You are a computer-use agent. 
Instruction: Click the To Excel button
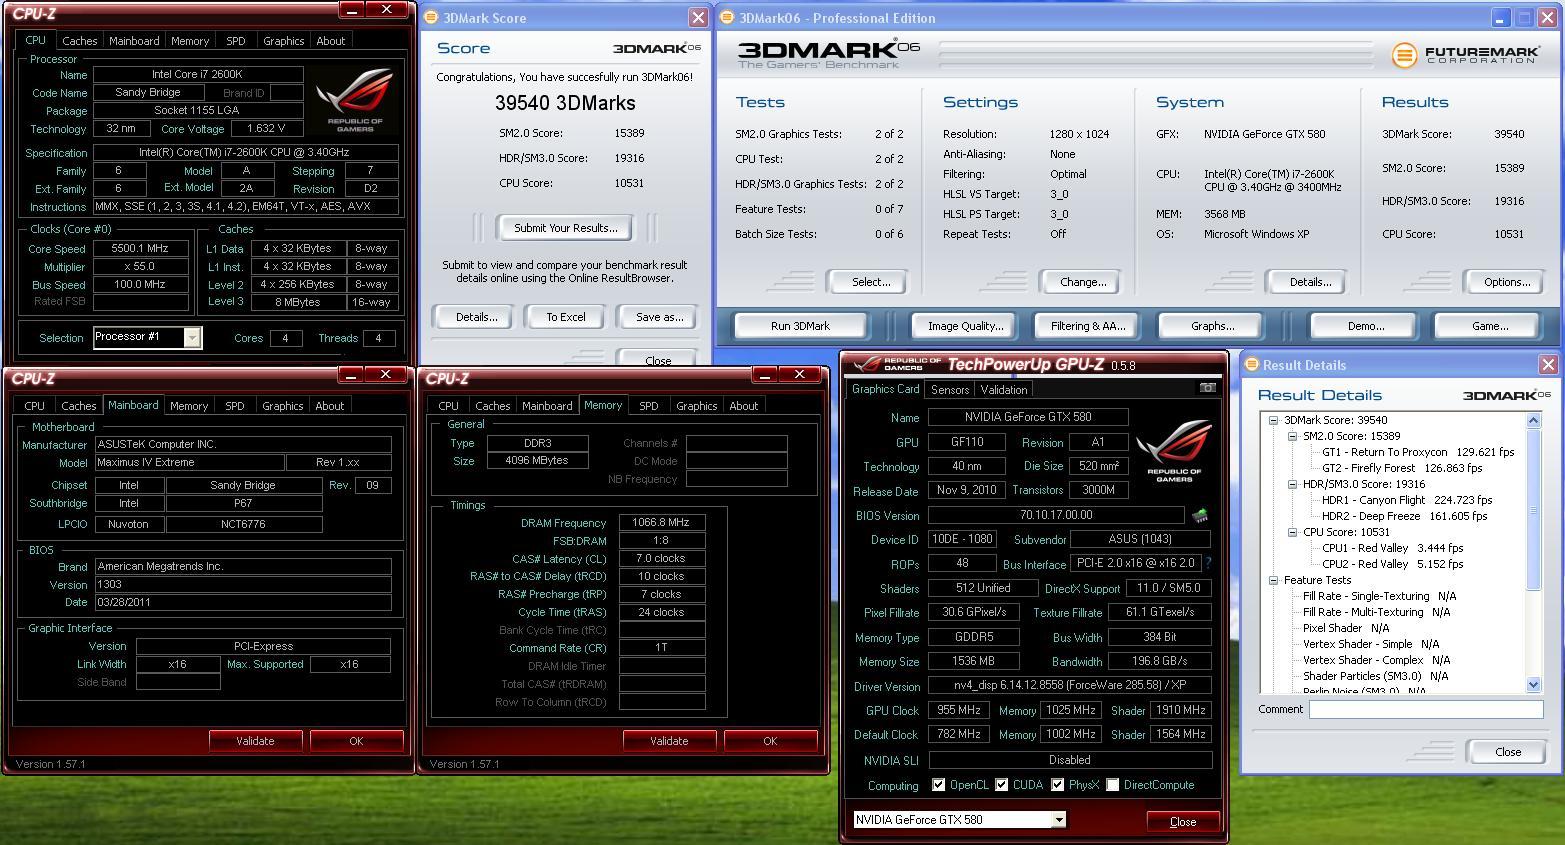pos(566,317)
